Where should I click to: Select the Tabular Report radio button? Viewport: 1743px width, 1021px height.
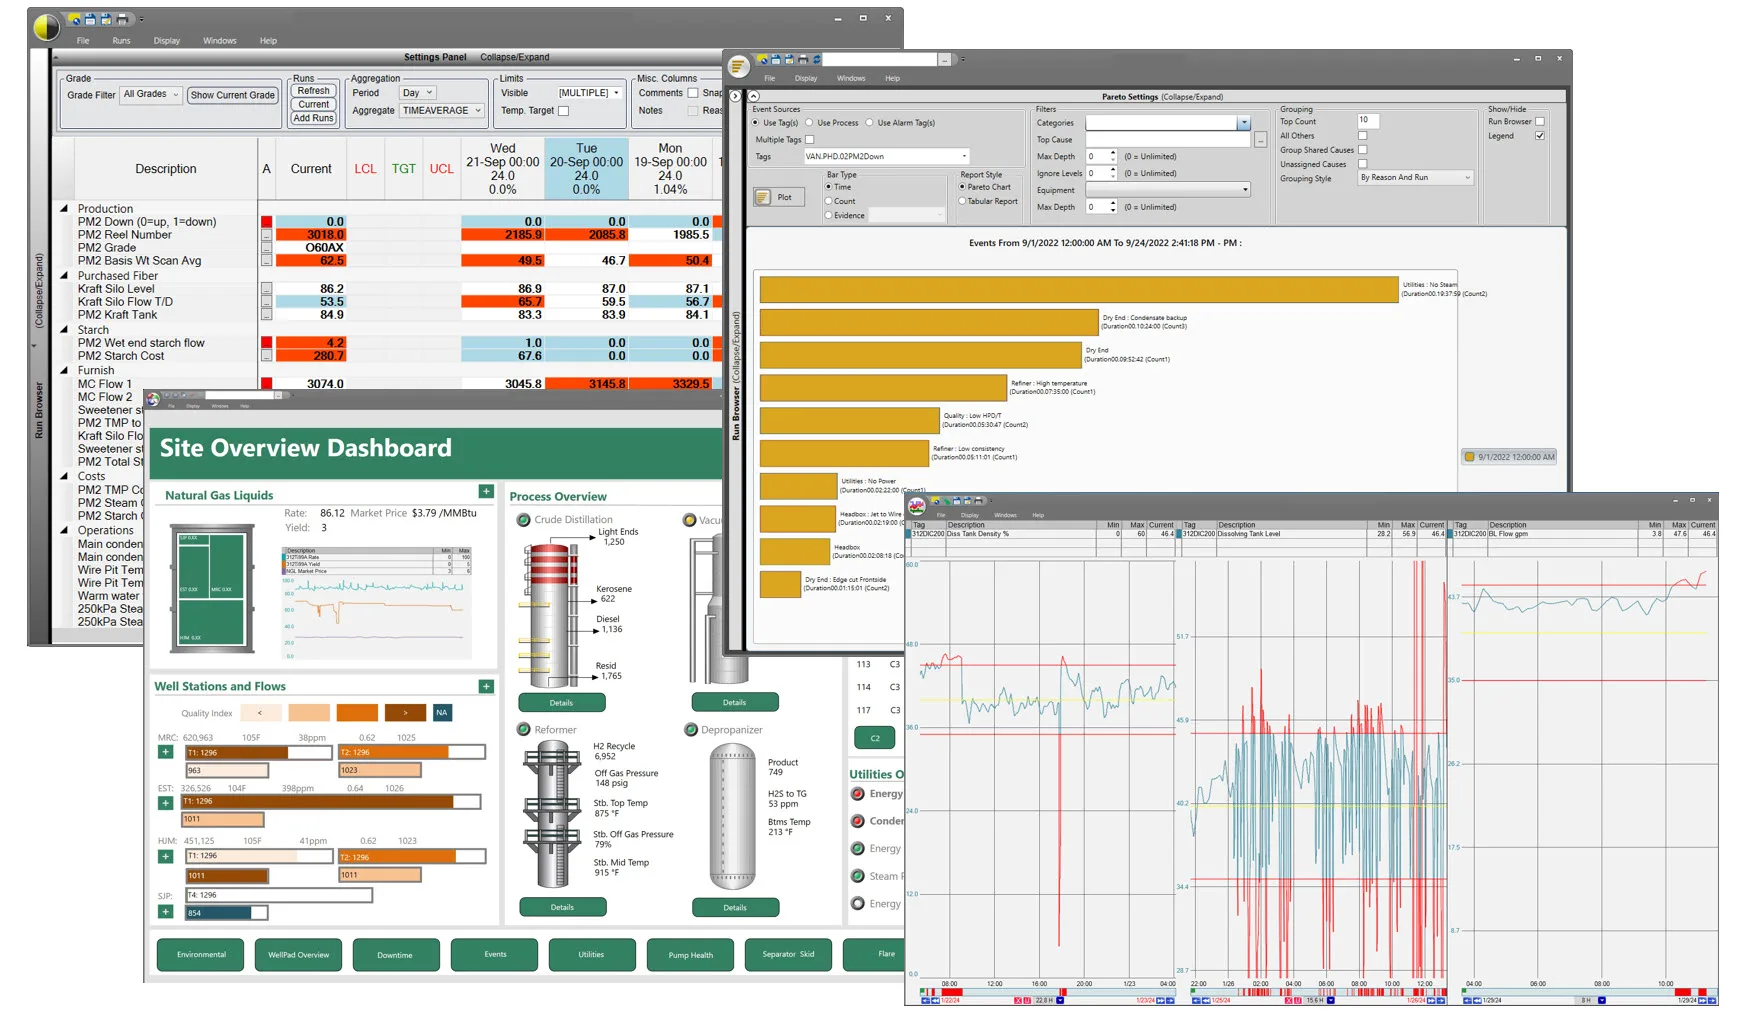[x=962, y=201]
